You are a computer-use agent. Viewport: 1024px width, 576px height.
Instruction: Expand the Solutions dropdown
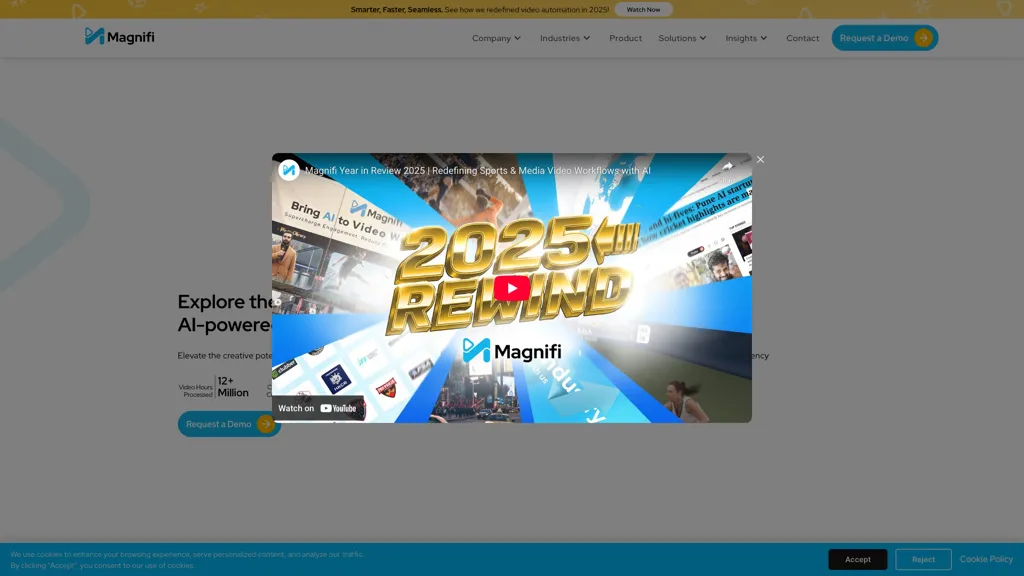(x=683, y=38)
